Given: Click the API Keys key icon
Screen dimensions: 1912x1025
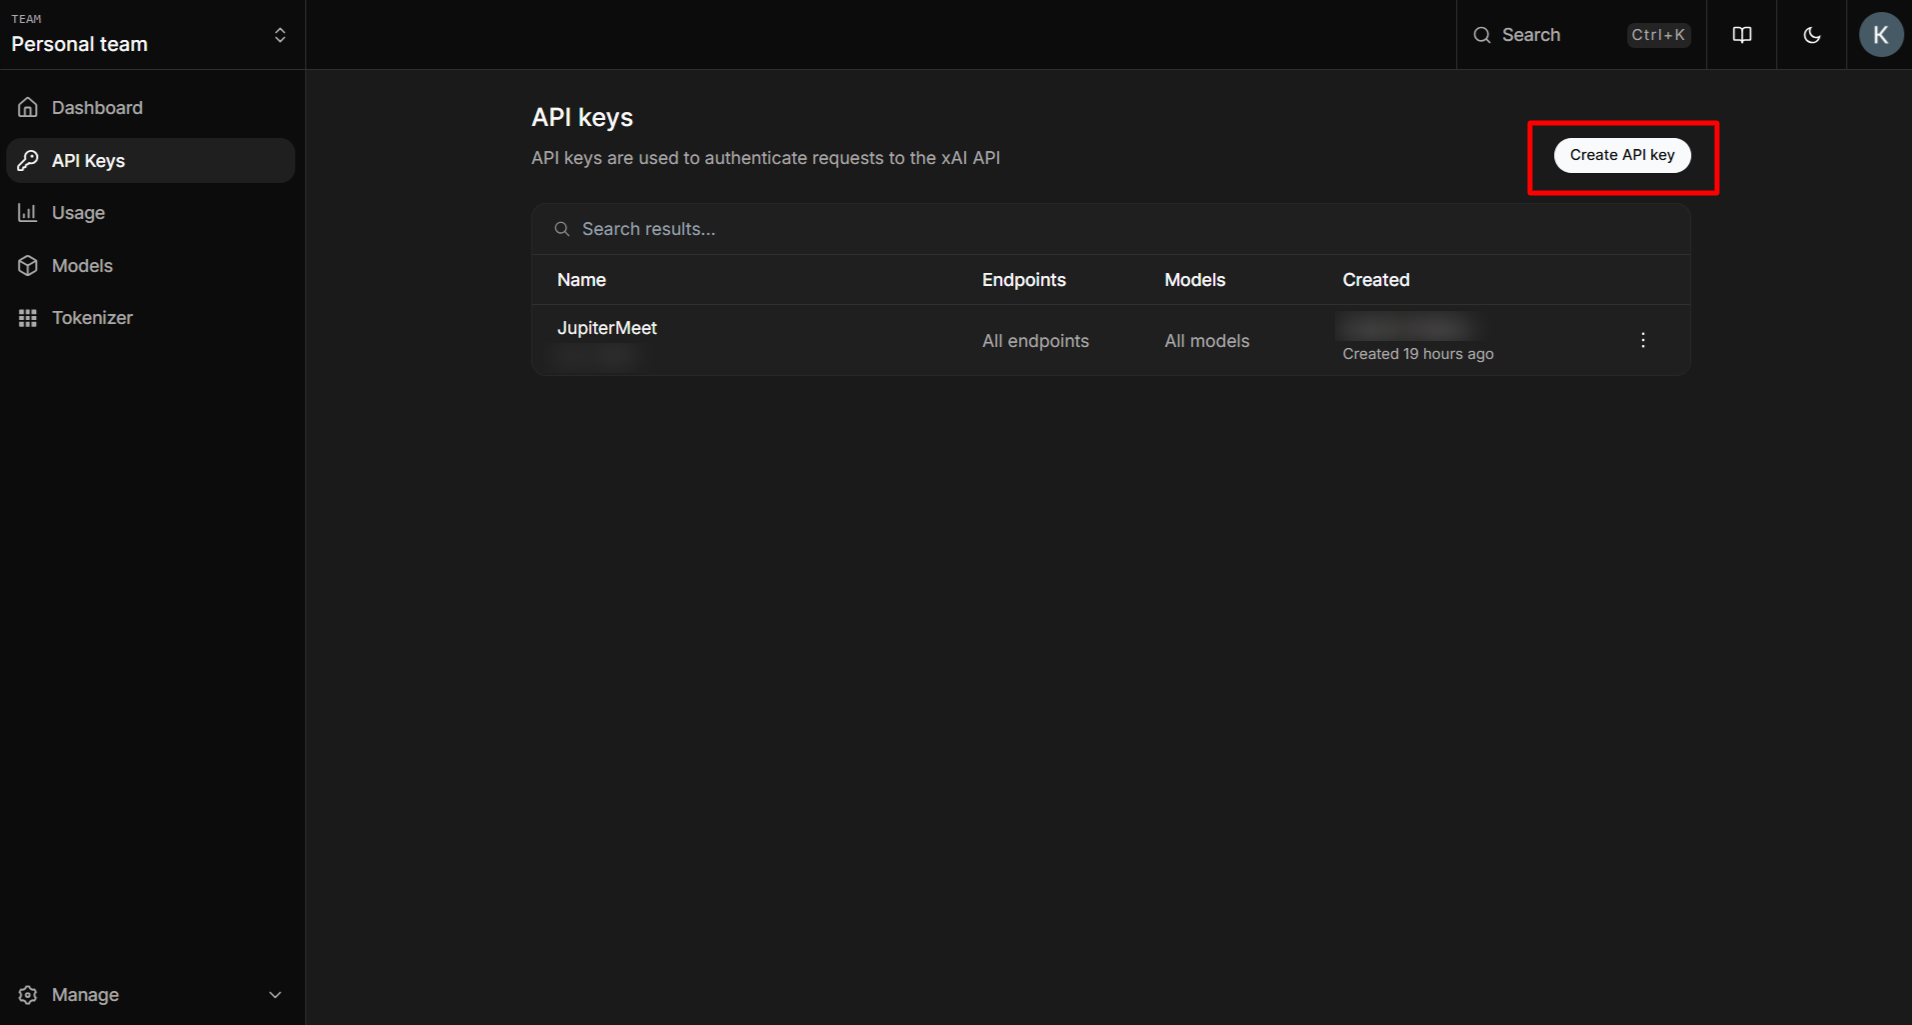Looking at the screenshot, I should pyautogui.click(x=27, y=160).
